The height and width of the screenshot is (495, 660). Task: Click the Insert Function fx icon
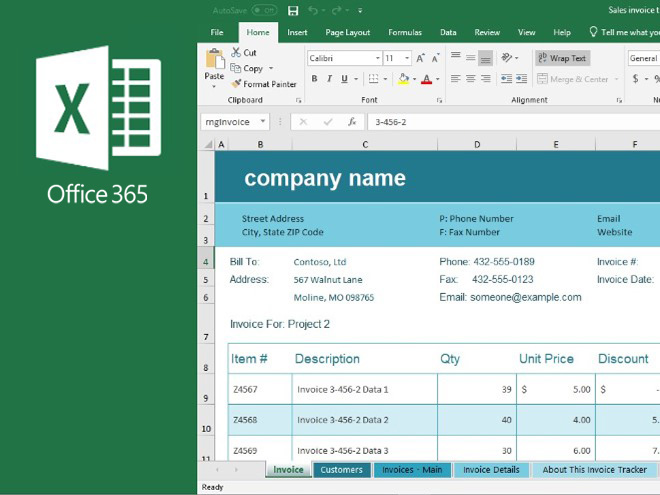pyautogui.click(x=352, y=122)
